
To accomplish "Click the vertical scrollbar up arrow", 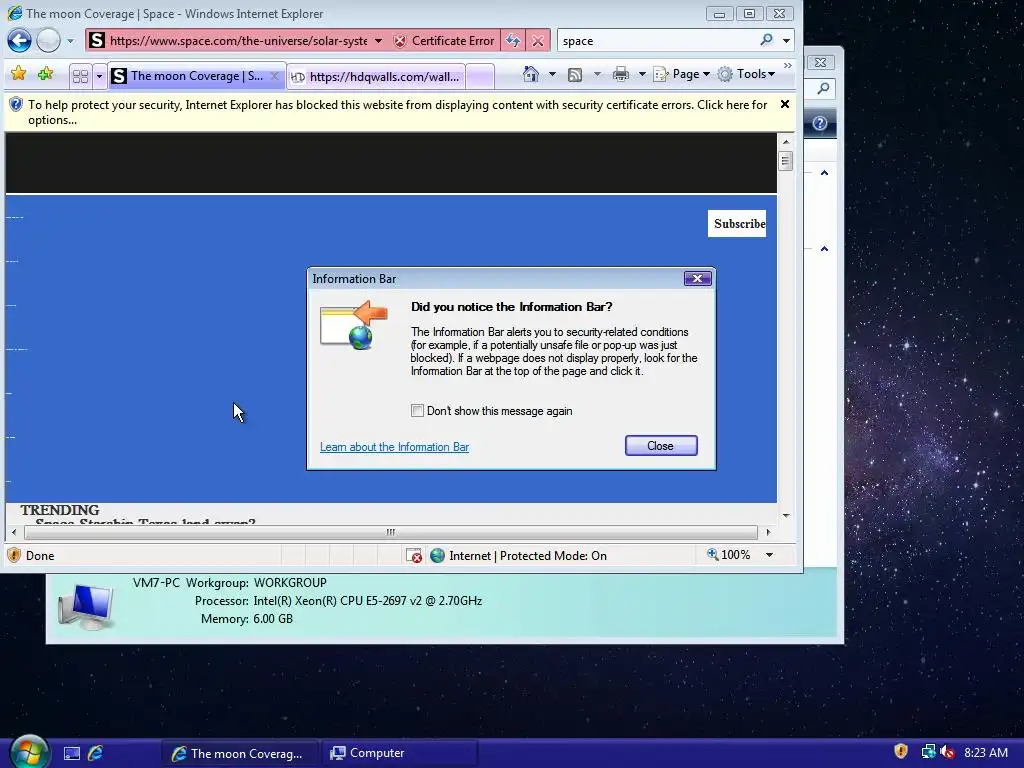I will (786, 141).
